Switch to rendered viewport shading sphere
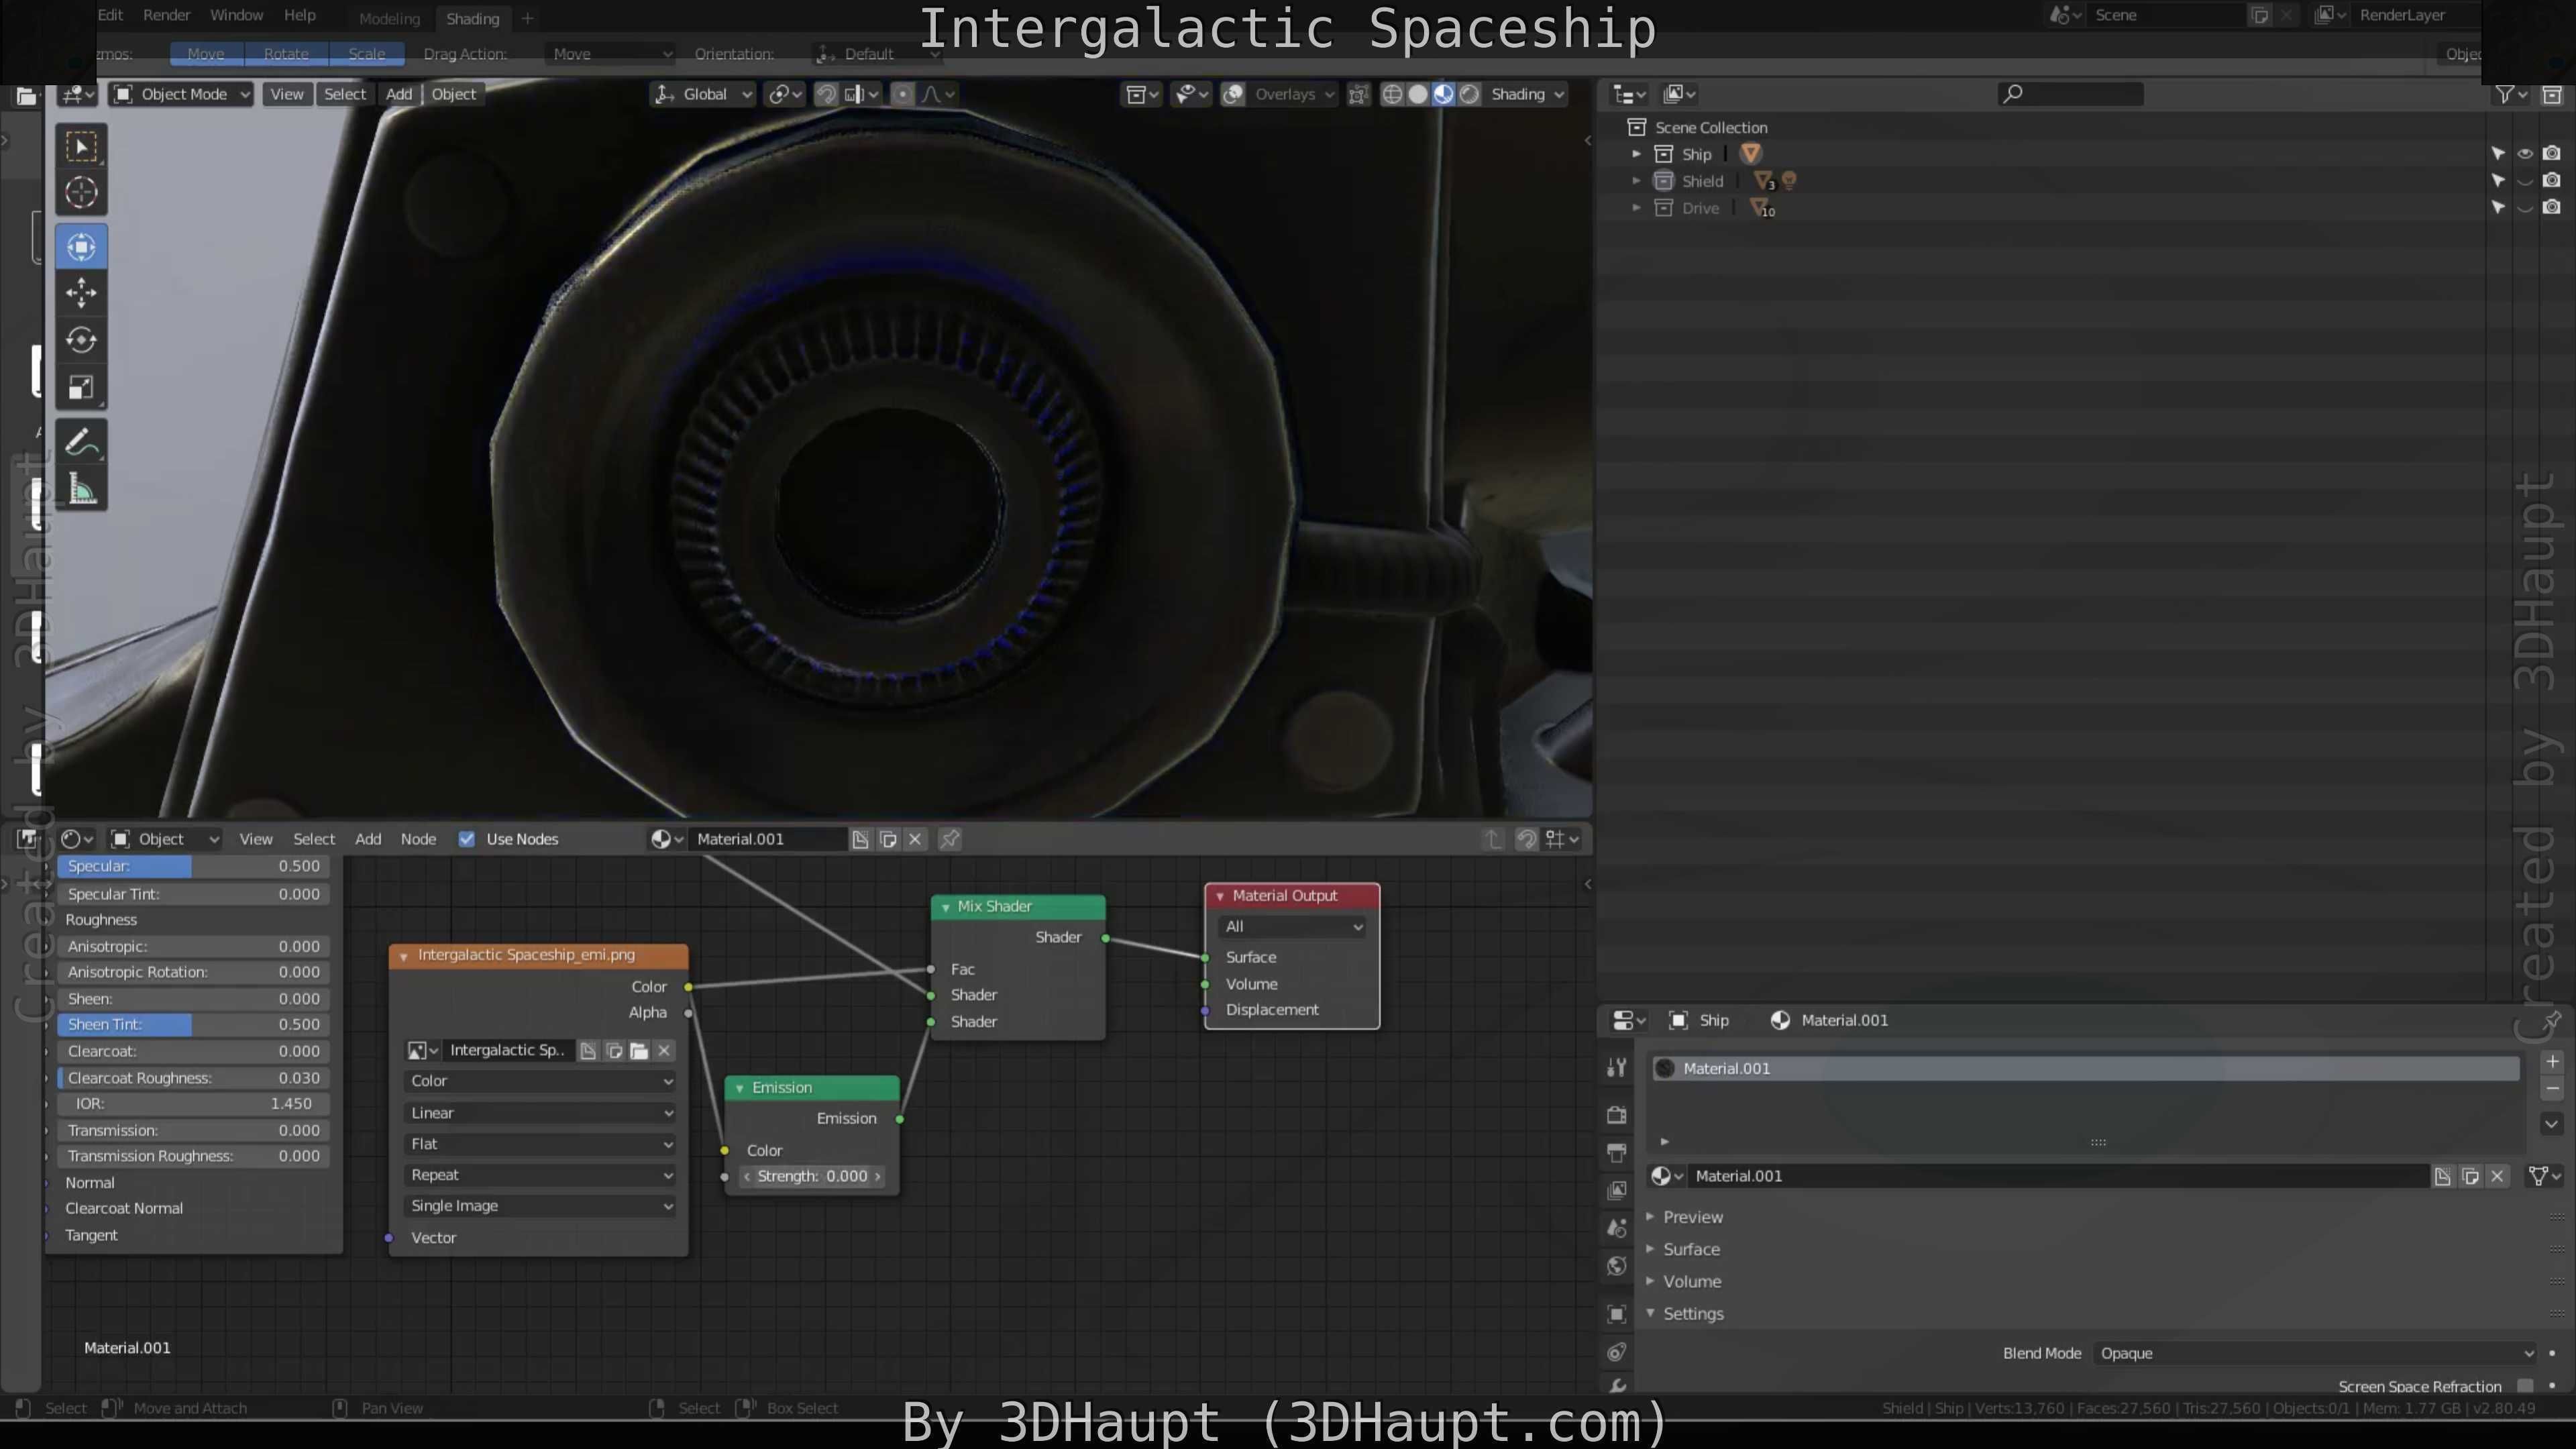Viewport: 2576px width, 1449px height. [x=1469, y=94]
